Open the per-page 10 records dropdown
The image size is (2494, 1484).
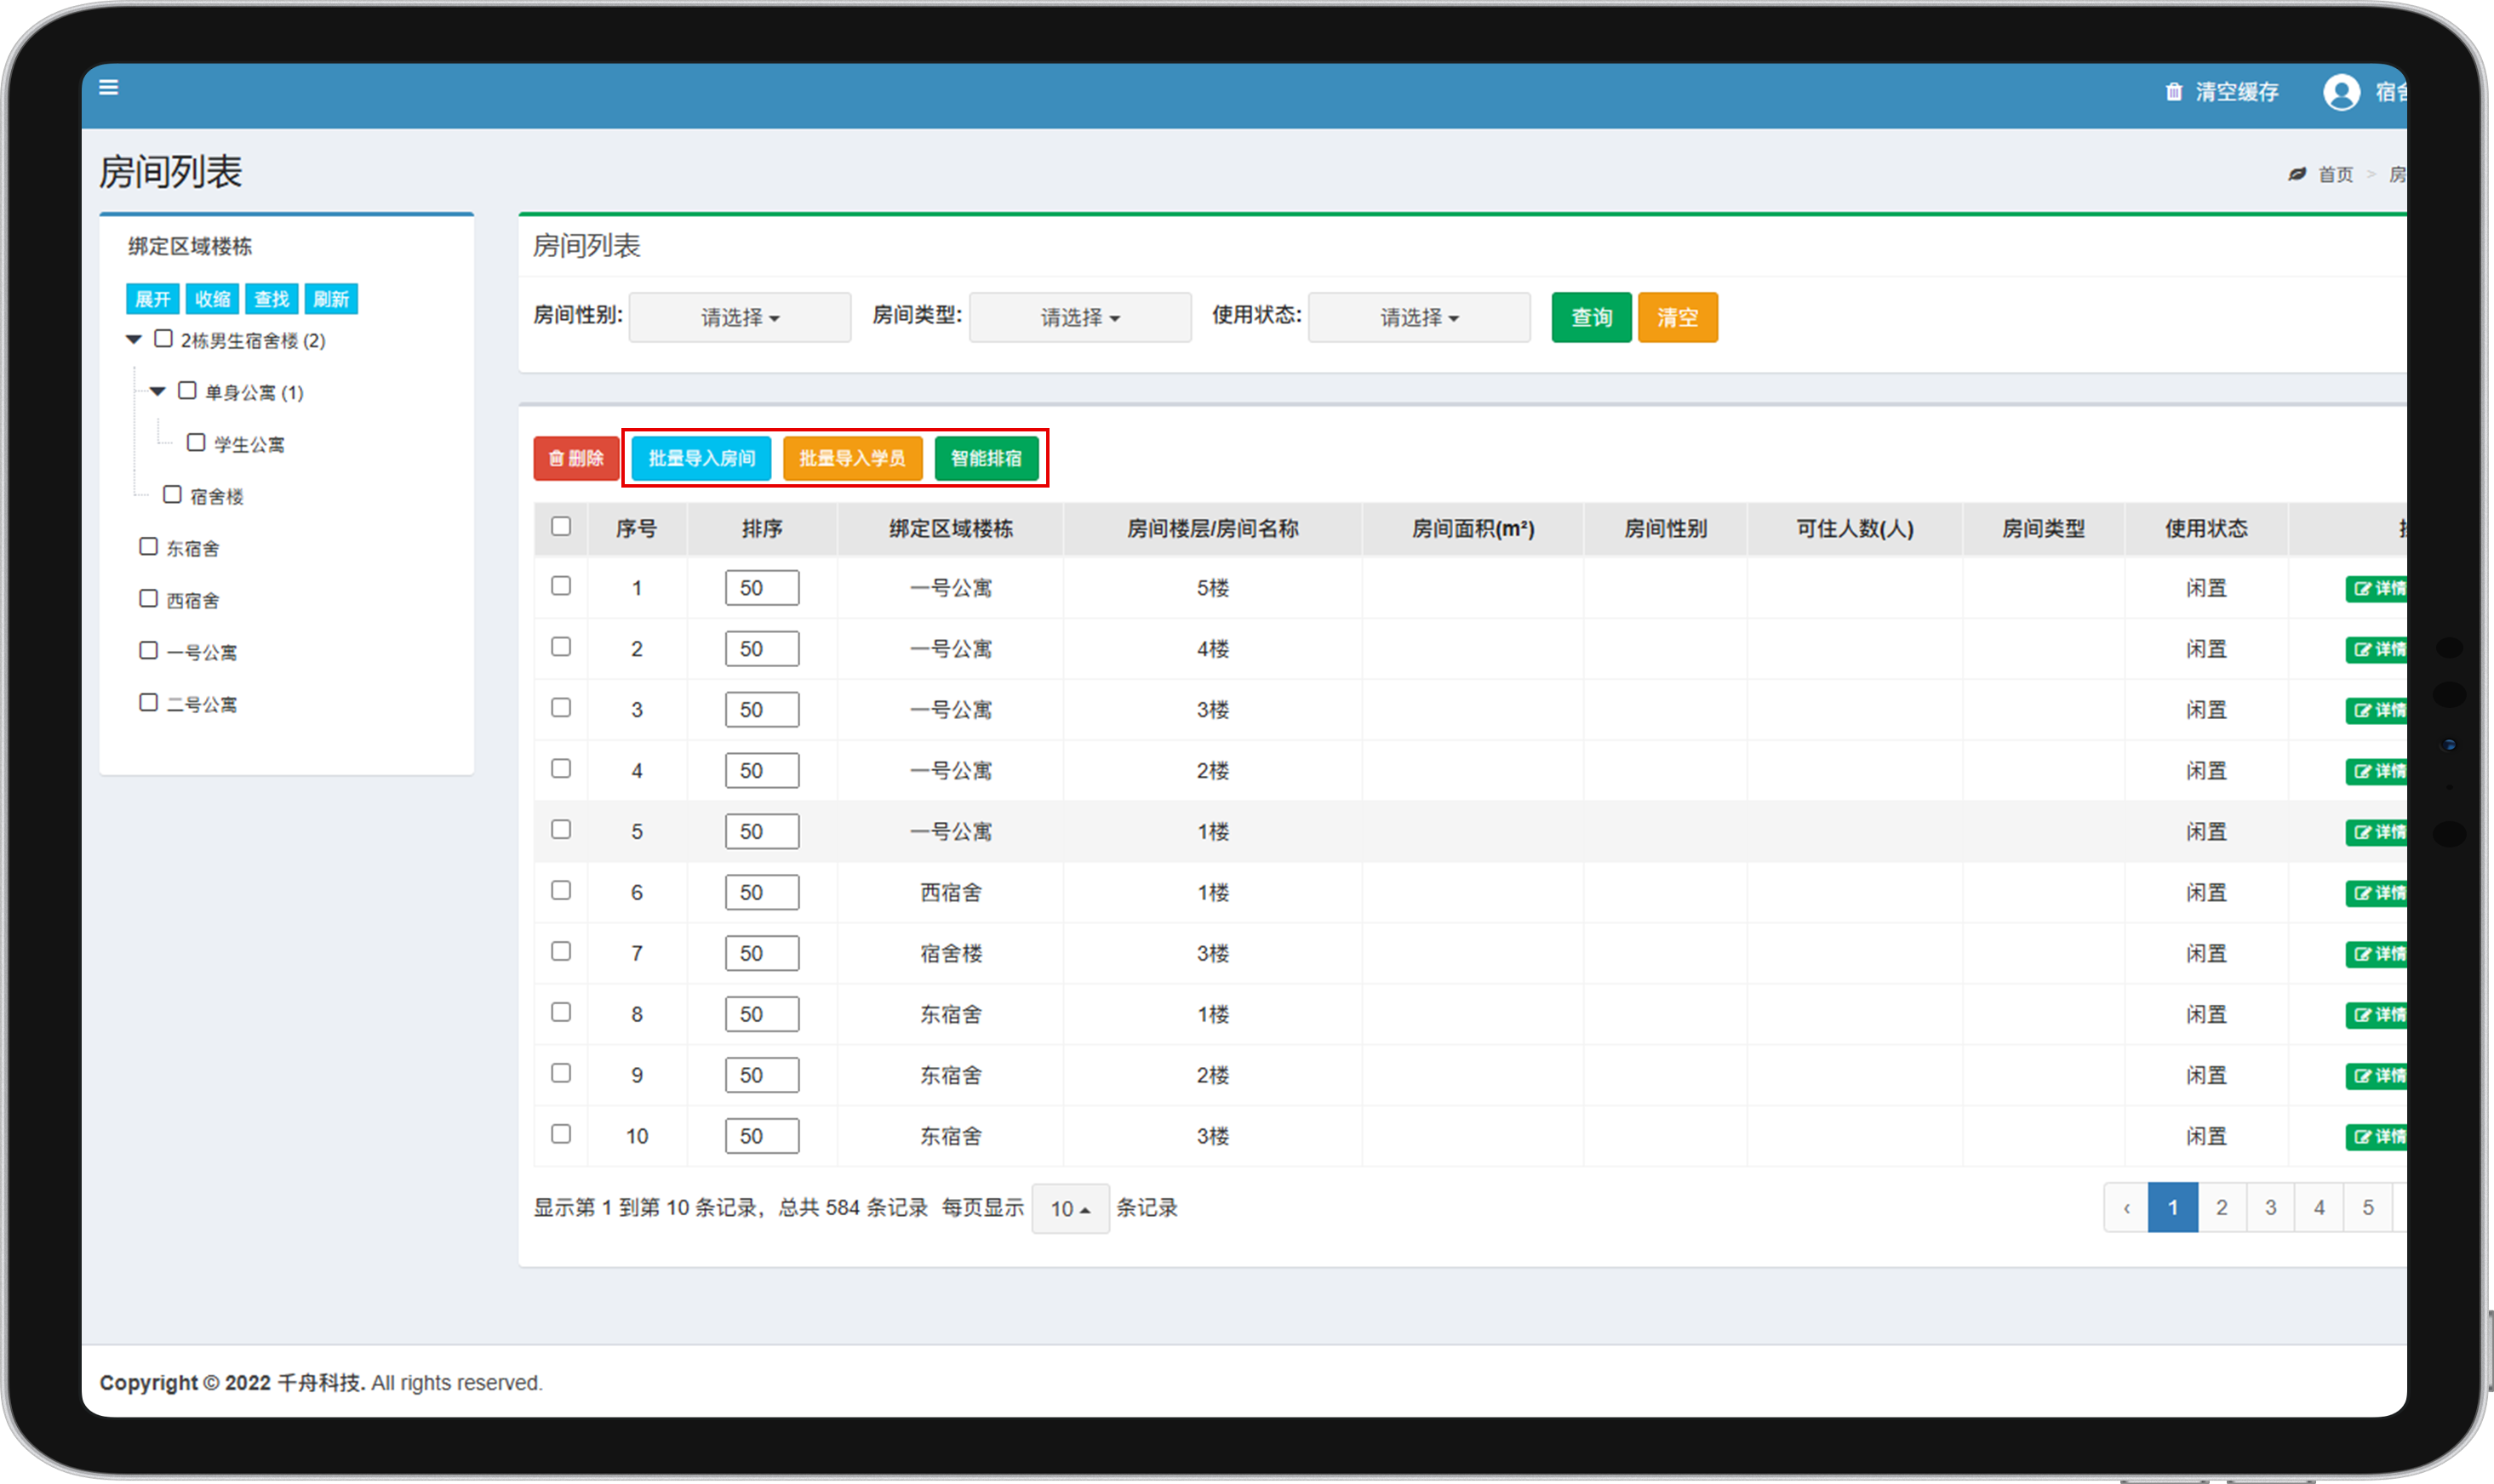click(x=1069, y=1208)
